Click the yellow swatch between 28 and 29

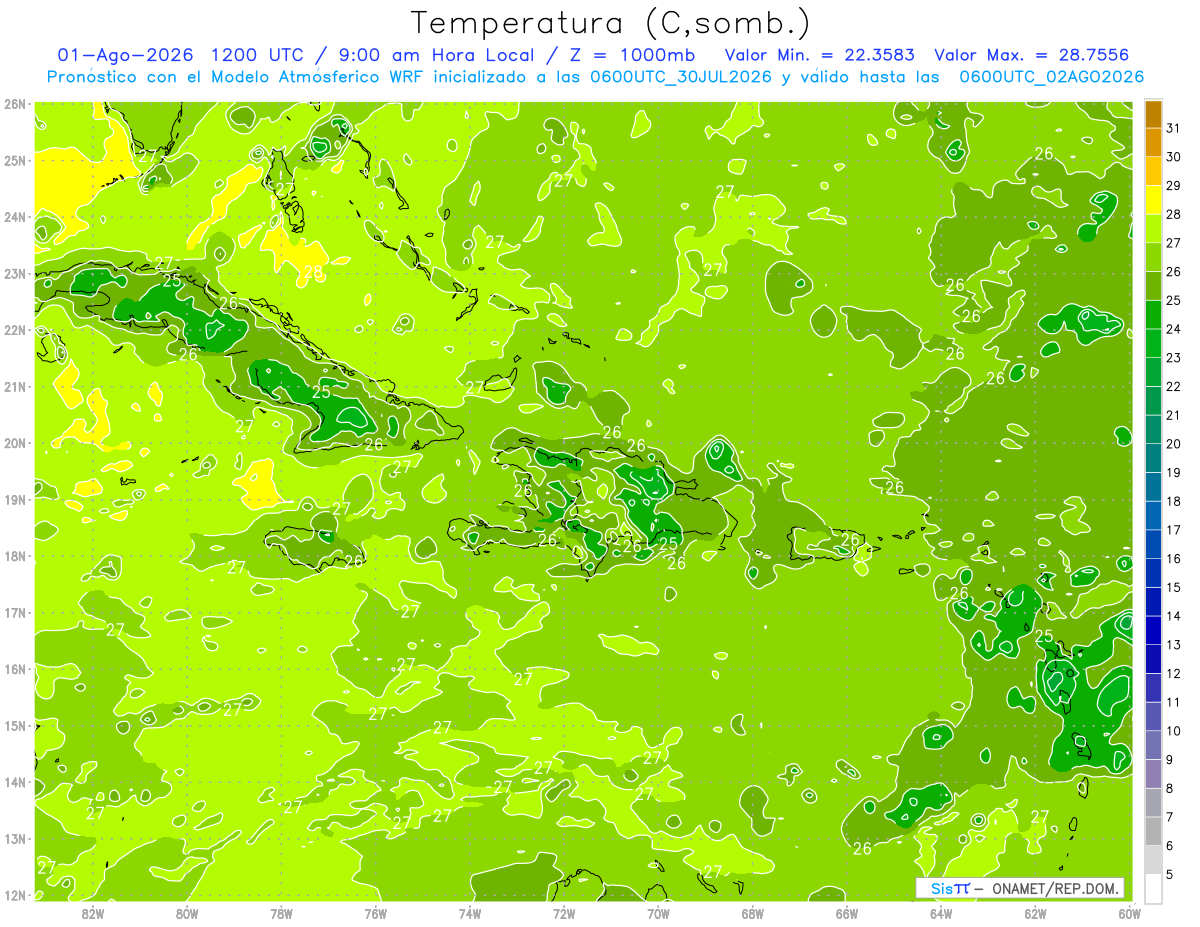1153,200
